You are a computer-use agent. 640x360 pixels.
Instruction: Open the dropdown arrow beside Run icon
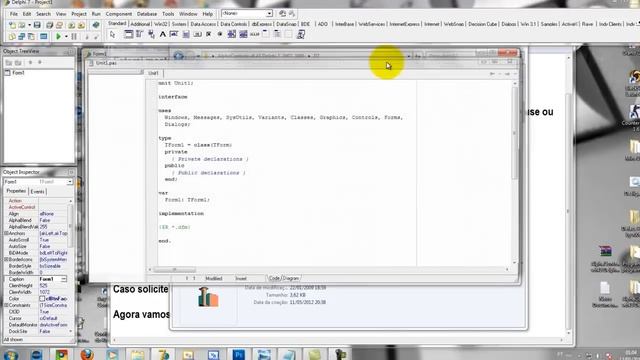[66, 36]
